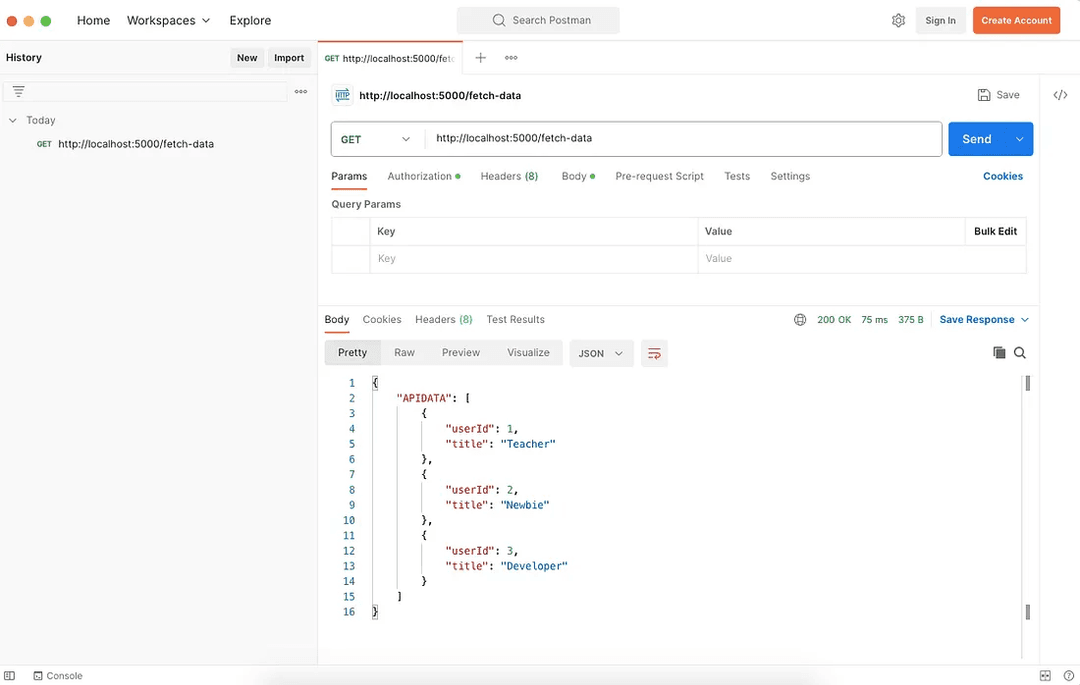Click the New button in History

(x=247, y=58)
